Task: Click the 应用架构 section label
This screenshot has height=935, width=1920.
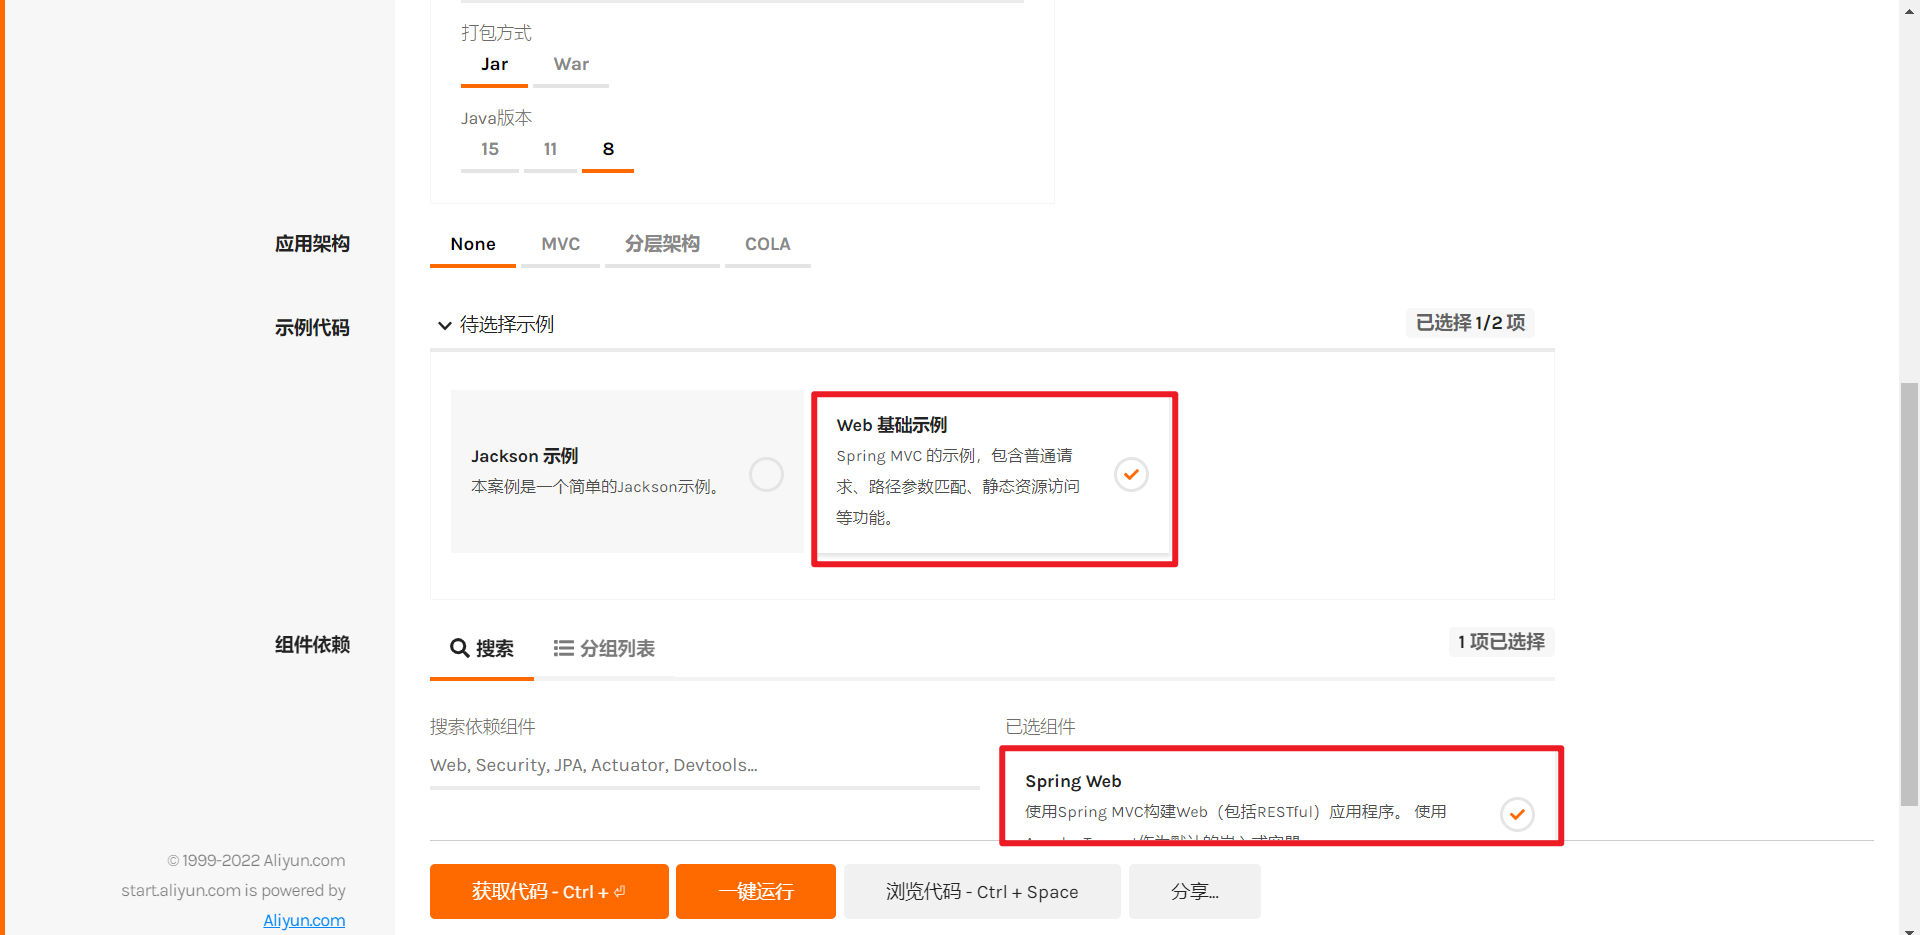Action: pyautogui.click(x=312, y=244)
